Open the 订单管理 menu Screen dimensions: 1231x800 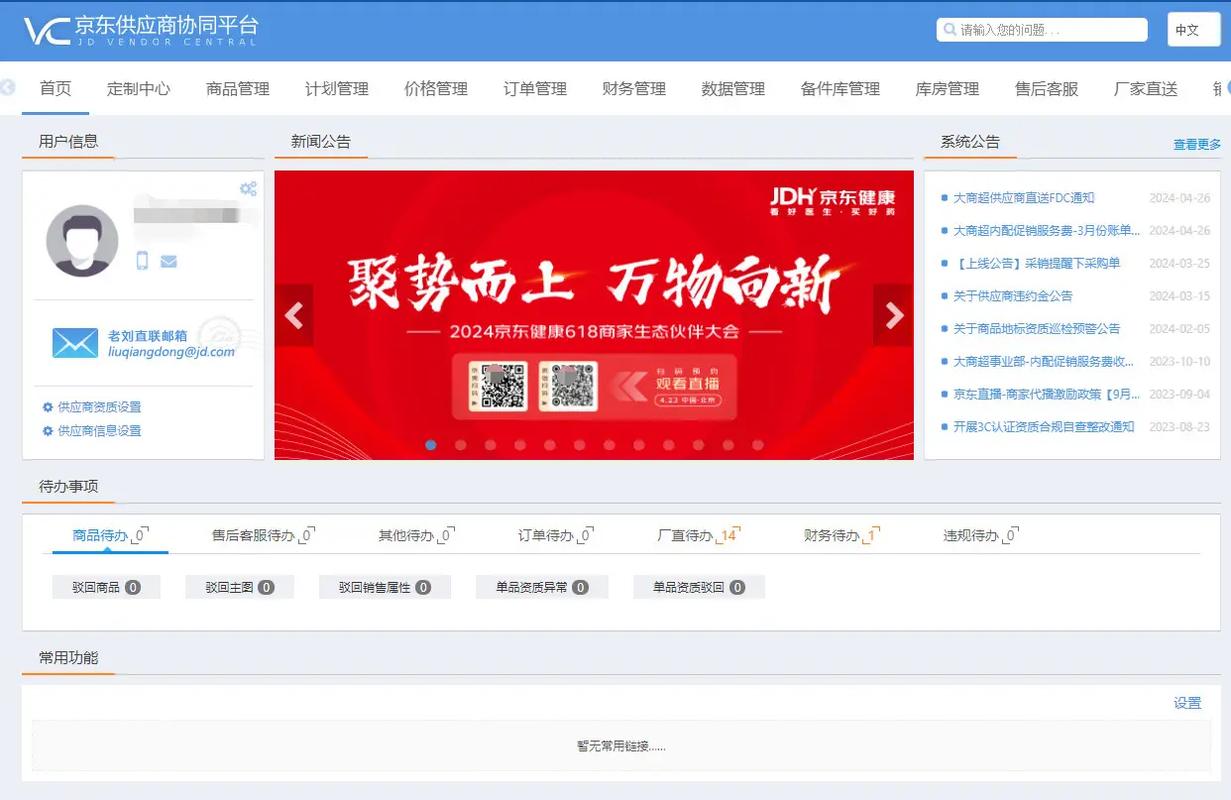[x=535, y=89]
